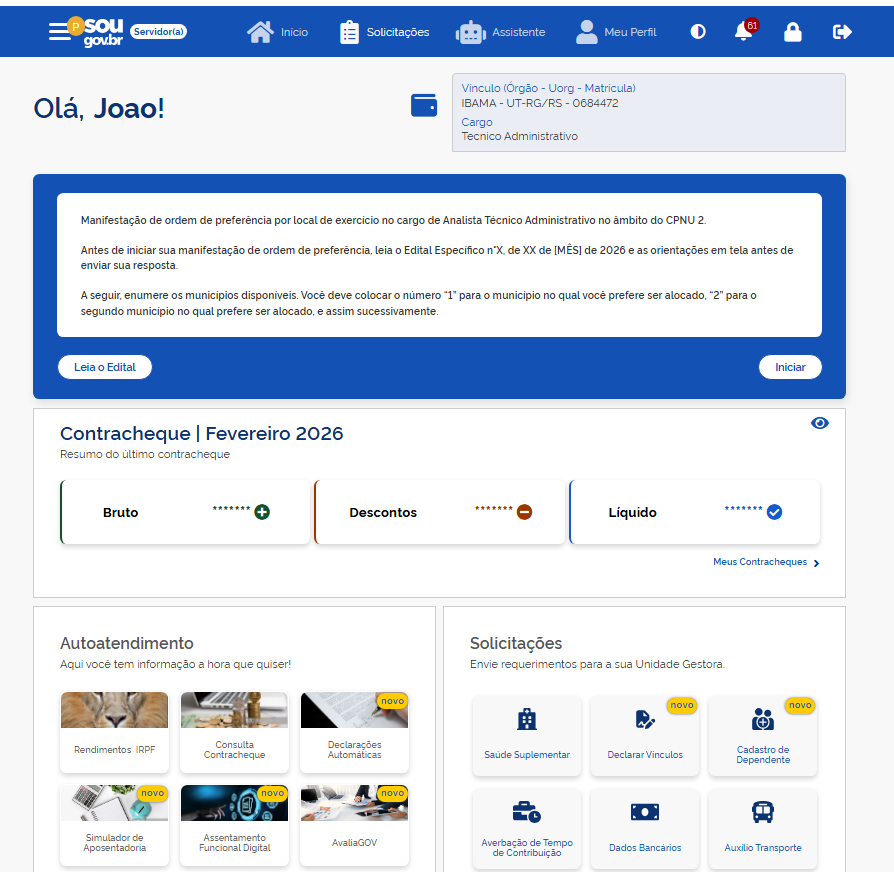The image size is (894, 872).
Task: Toggle high contrast mode icon
Action: [x=698, y=31]
